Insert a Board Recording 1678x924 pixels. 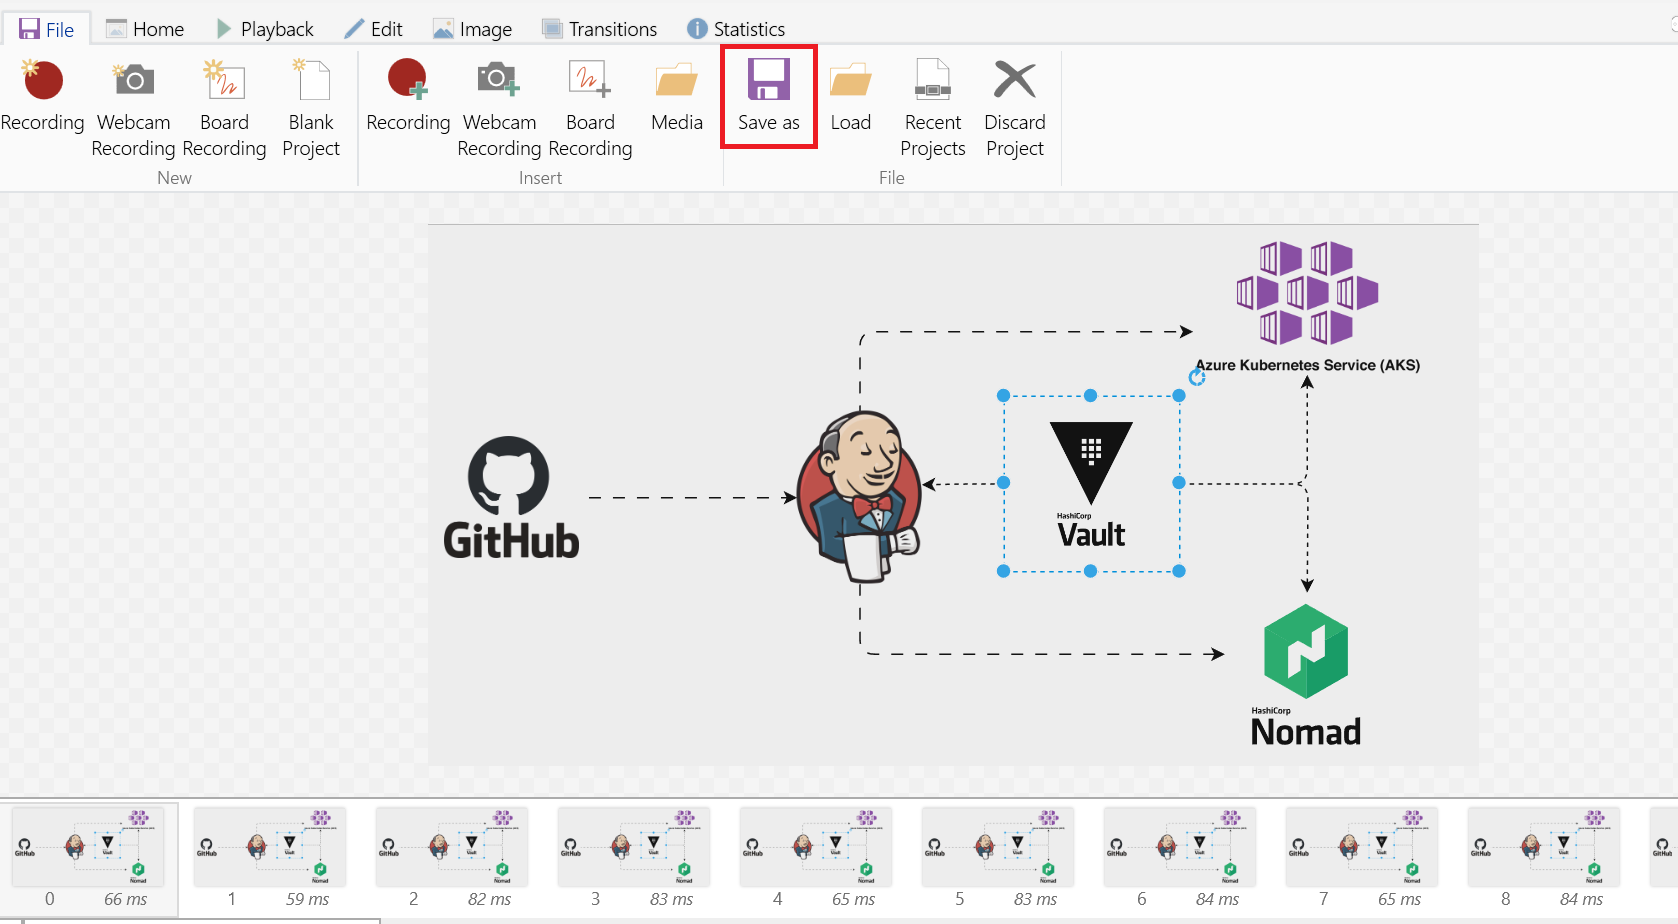[590, 108]
